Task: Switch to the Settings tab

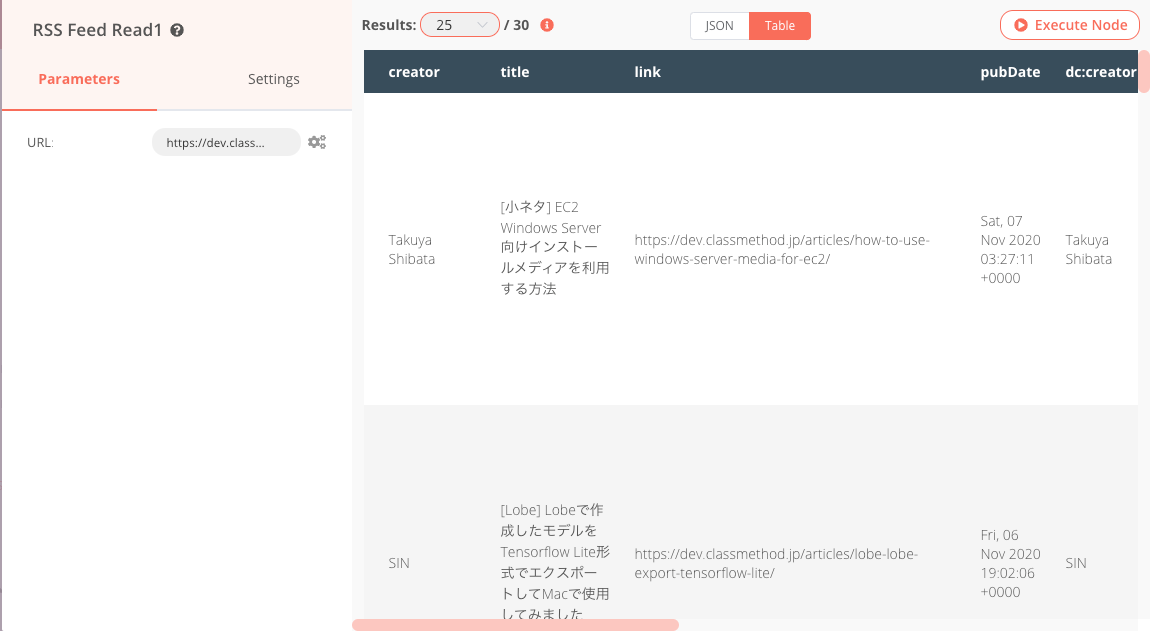Action: (274, 79)
